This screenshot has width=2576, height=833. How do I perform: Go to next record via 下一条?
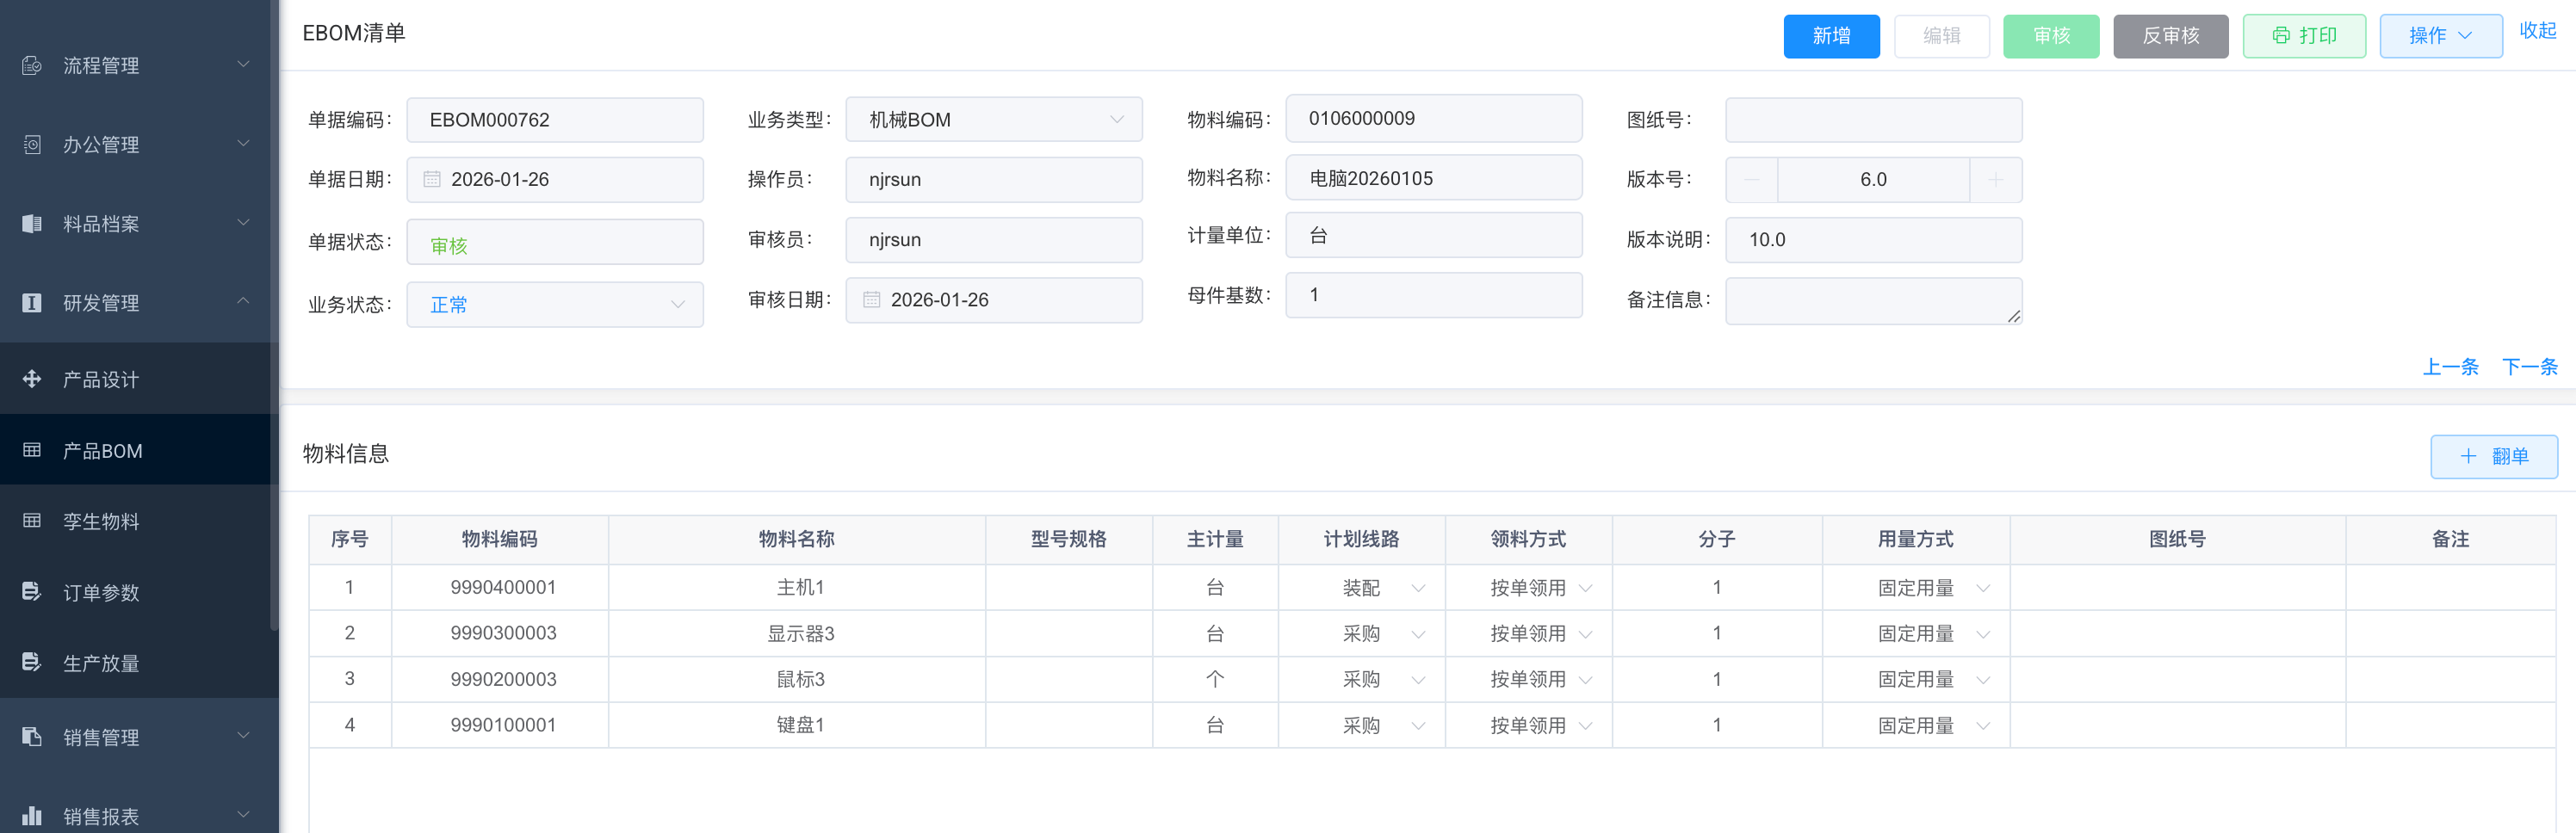pos(2529,367)
